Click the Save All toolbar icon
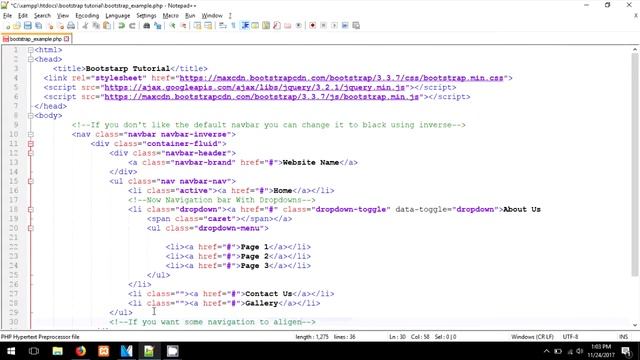 click(38, 26)
